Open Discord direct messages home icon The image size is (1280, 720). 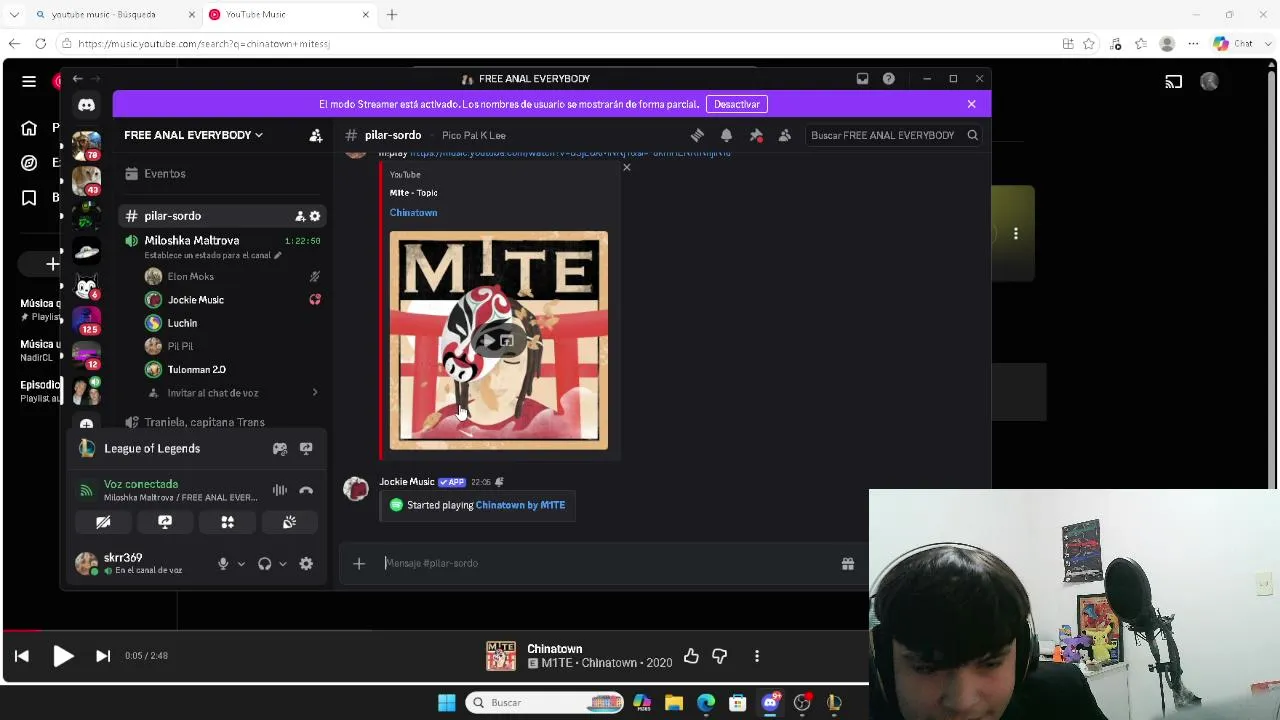[x=87, y=105]
